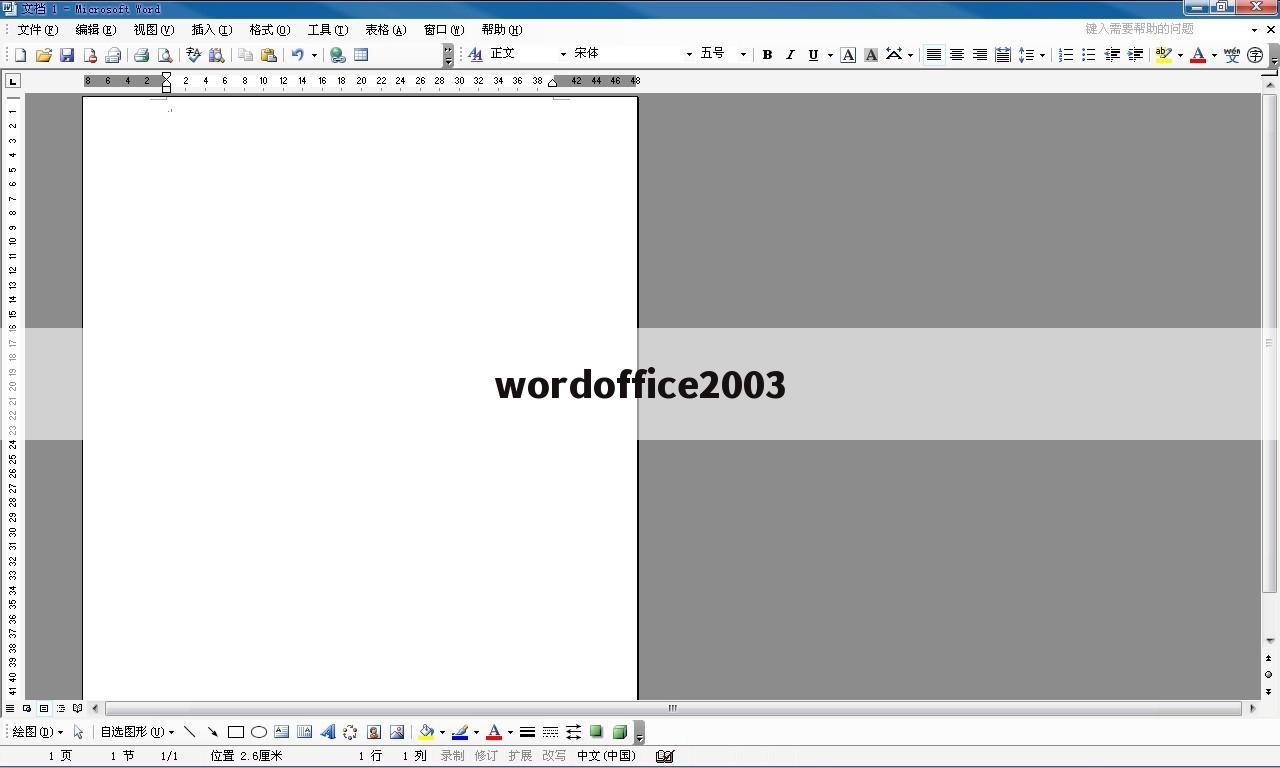Align text to the right
1280x768 pixels.
pos(979,55)
